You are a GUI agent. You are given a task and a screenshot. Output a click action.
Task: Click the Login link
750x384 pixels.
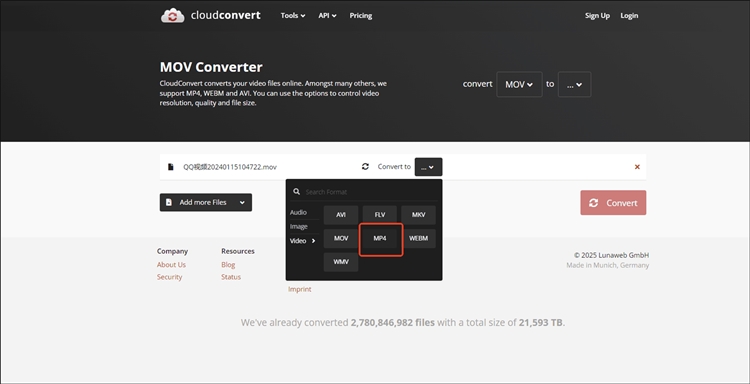click(629, 16)
